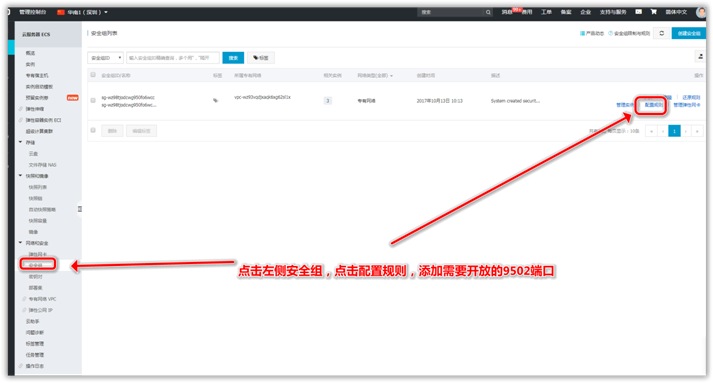
Task: Open the shopping cart icon in the header
Action: coord(653,12)
